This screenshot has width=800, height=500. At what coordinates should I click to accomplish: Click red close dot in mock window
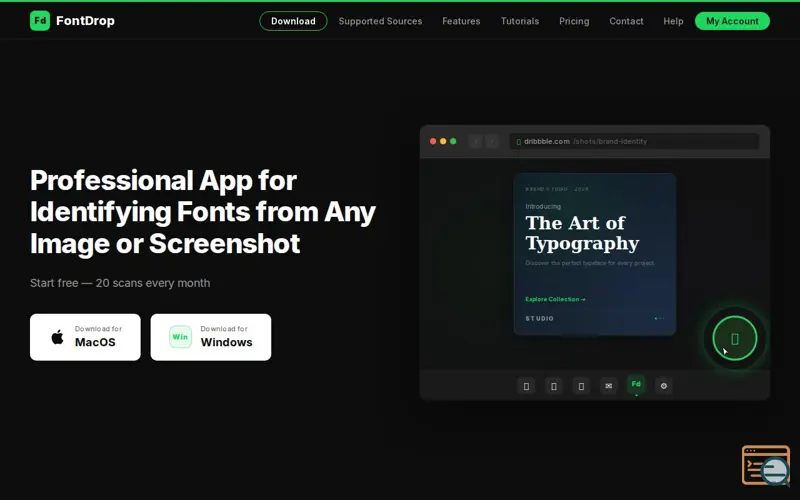point(433,141)
